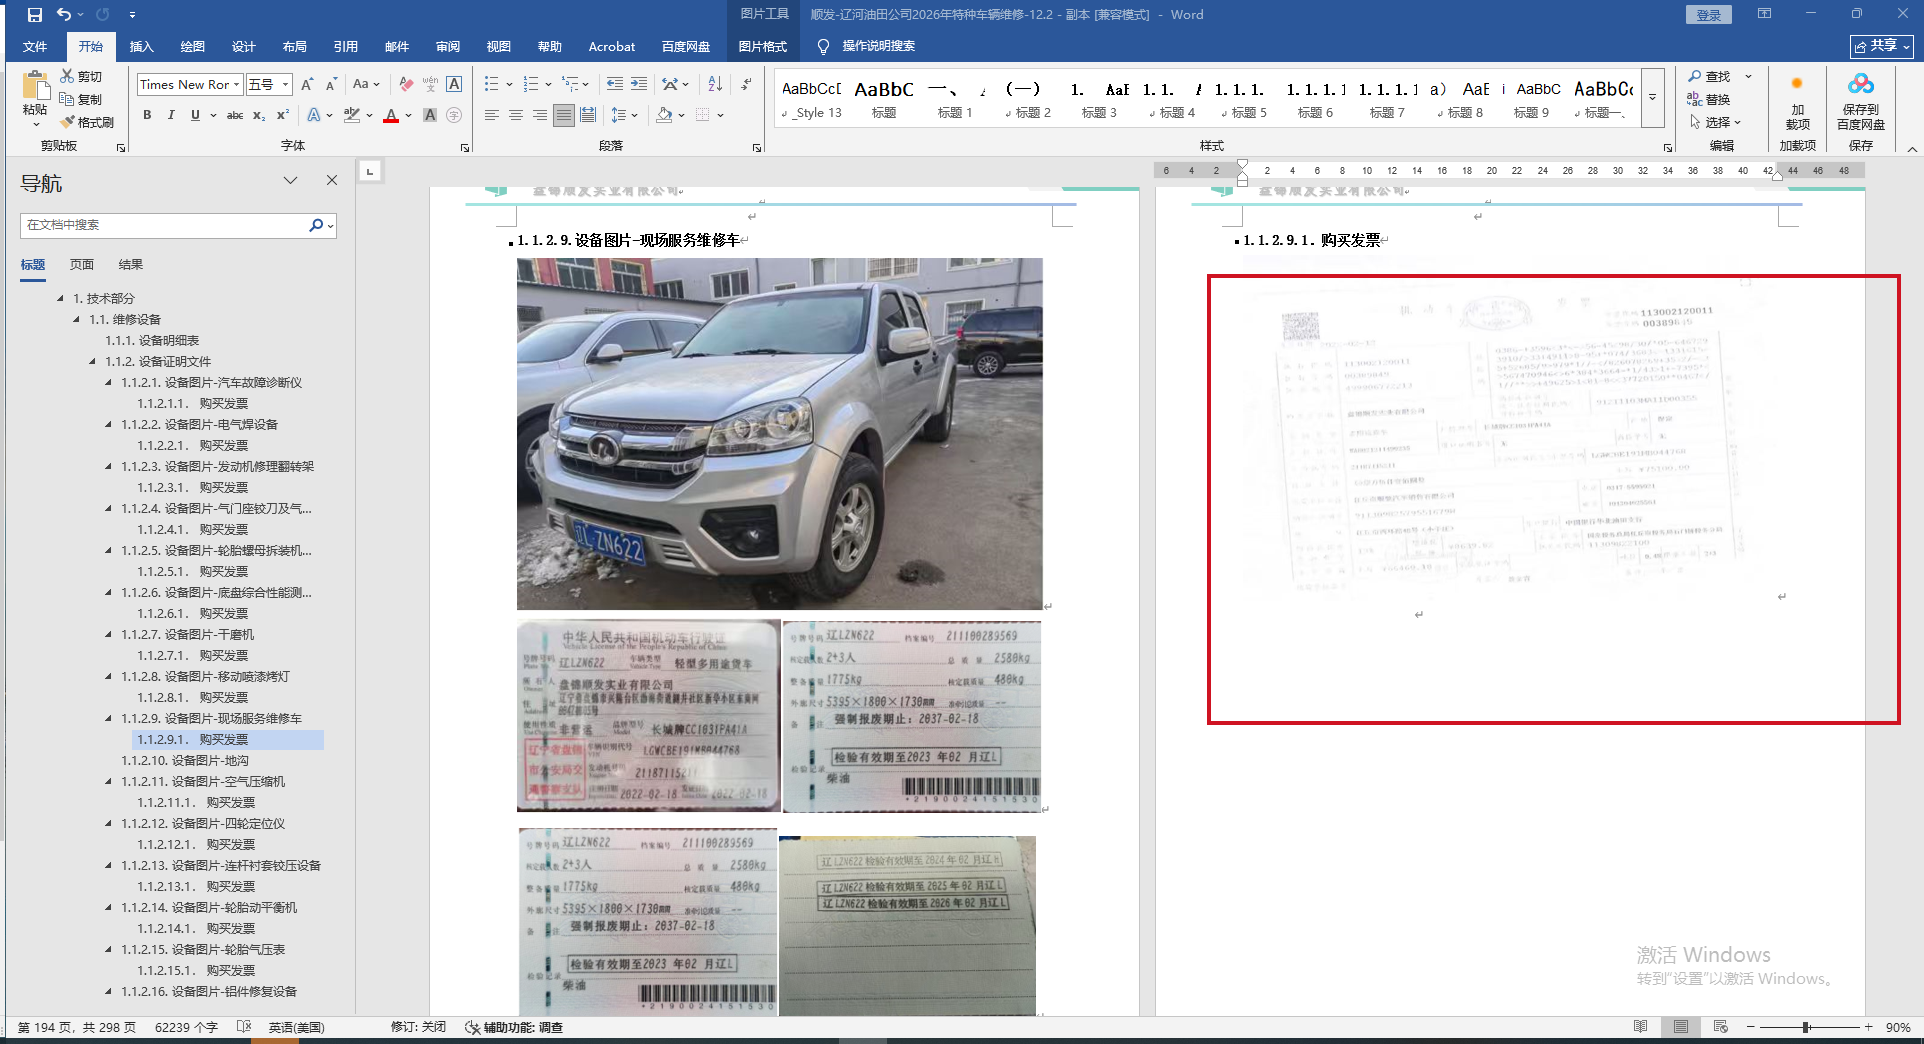1924x1044 pixels.
Task: Click the Sort (A-Z) icon
Action: [715, 84]
